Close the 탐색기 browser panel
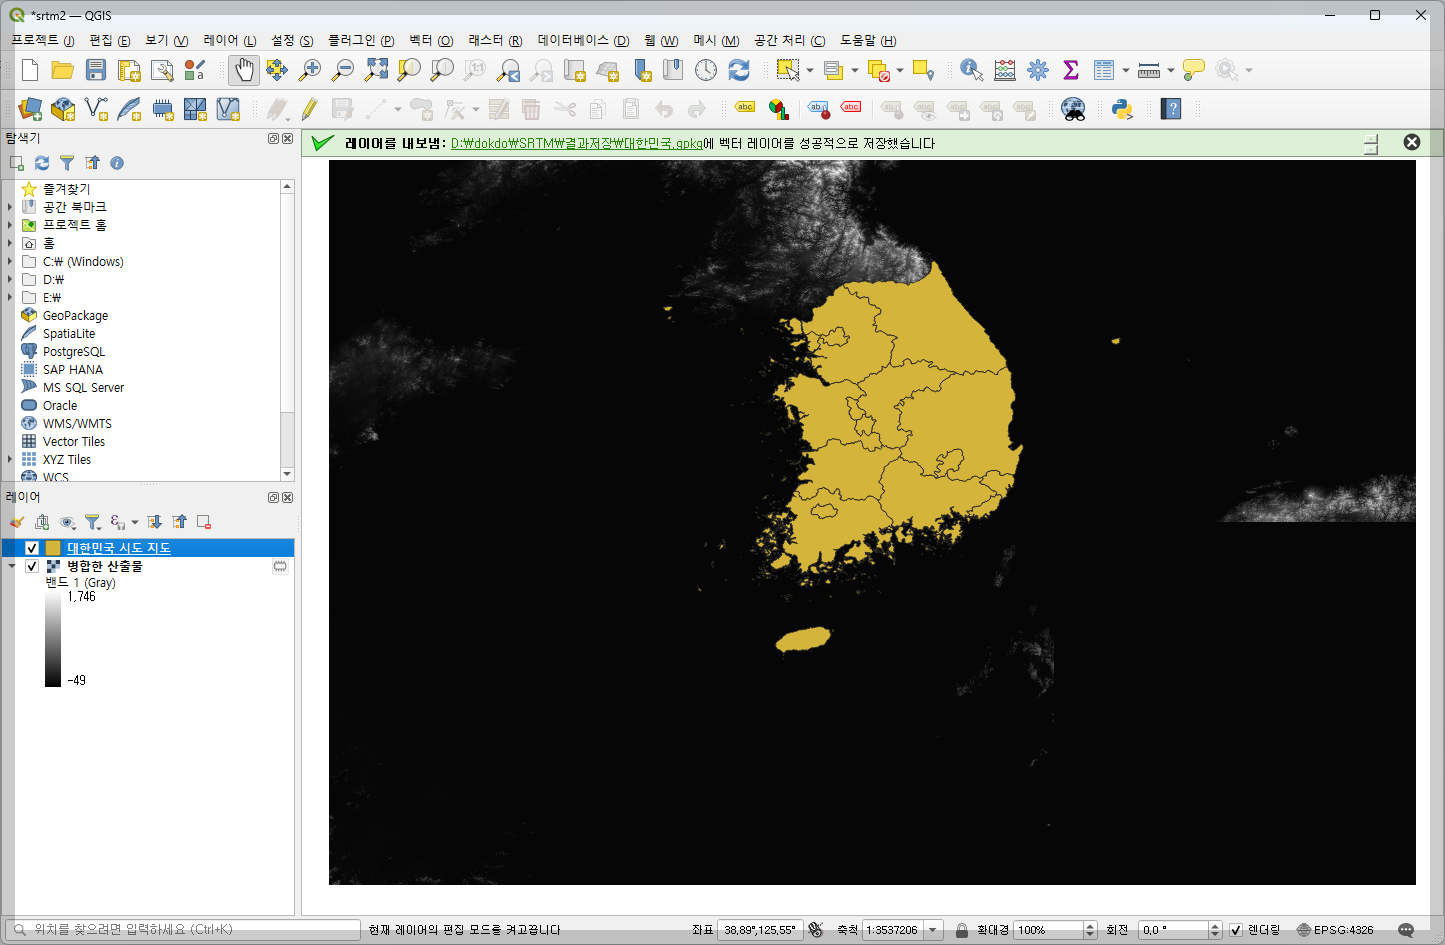1445x945 pixels. point(288,139)
